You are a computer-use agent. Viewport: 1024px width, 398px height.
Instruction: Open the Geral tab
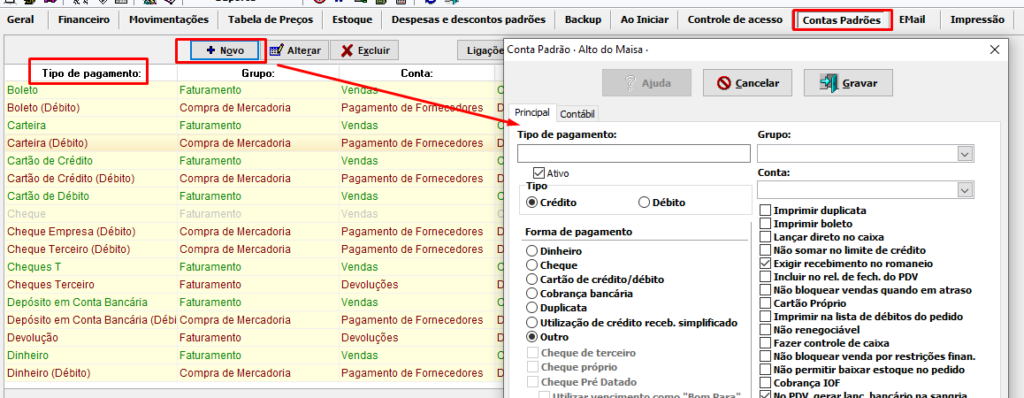coord(20,20)
